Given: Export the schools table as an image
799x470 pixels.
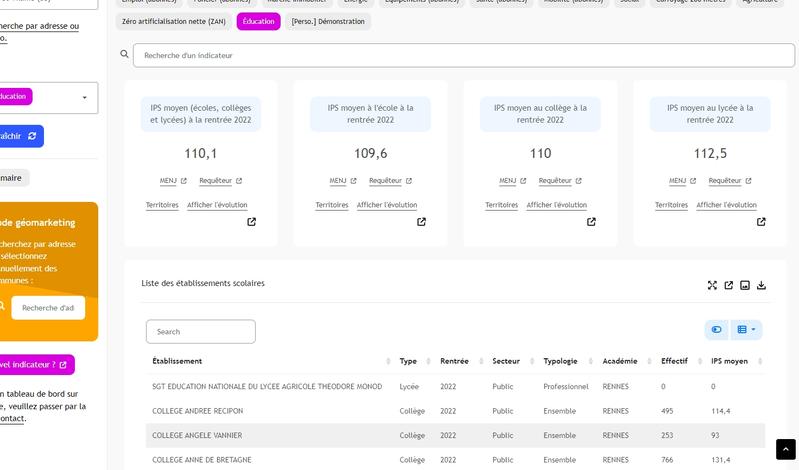Looking at the screenshot, I should (745, 285).
